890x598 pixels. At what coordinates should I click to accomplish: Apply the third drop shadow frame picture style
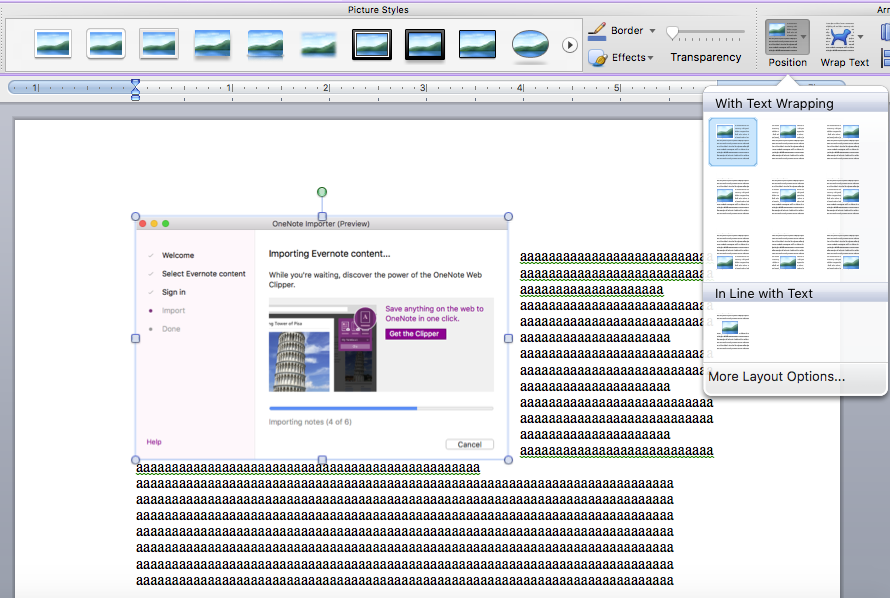click(x=159, y=44)
